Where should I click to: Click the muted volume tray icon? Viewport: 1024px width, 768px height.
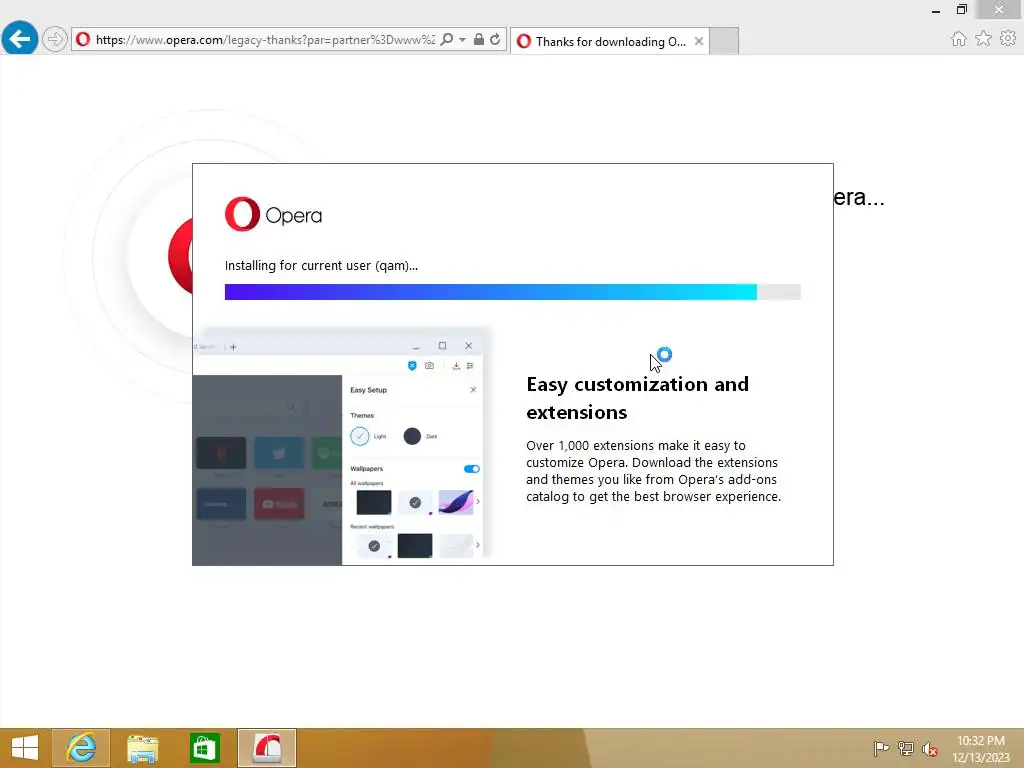click(x=930, y=749)
